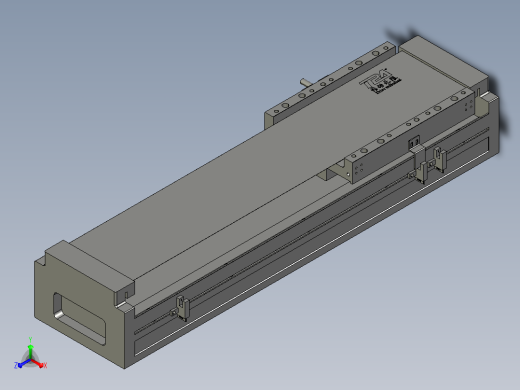Image resolution: width=520 pixels, height=390 pixels.
Task: Click the small black tag on the carriage side
Action: click(x=414, y=142)
